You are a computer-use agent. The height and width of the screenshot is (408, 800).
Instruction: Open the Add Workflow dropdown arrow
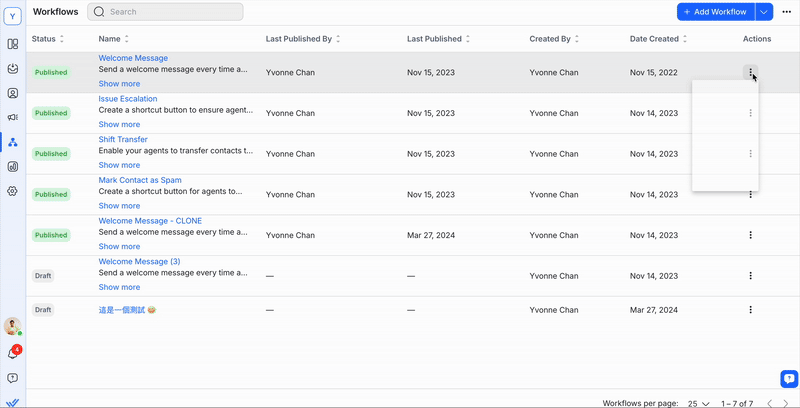pos(764,12)
